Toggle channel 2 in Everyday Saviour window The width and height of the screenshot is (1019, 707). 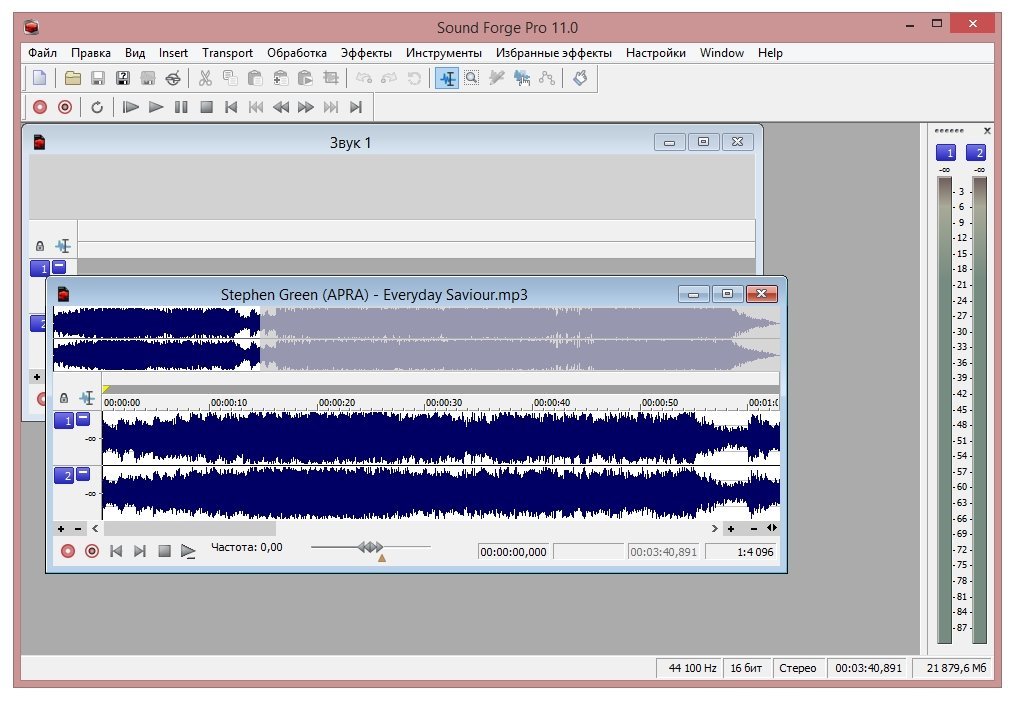[x=64, y=476]
